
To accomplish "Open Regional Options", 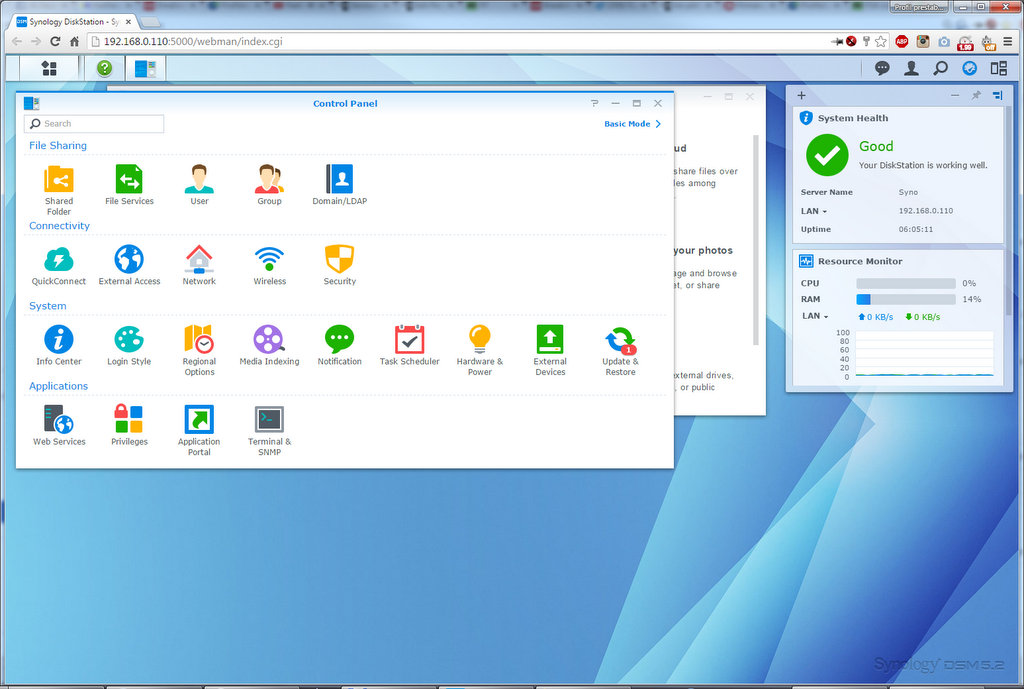I will (x=199, y=350).
